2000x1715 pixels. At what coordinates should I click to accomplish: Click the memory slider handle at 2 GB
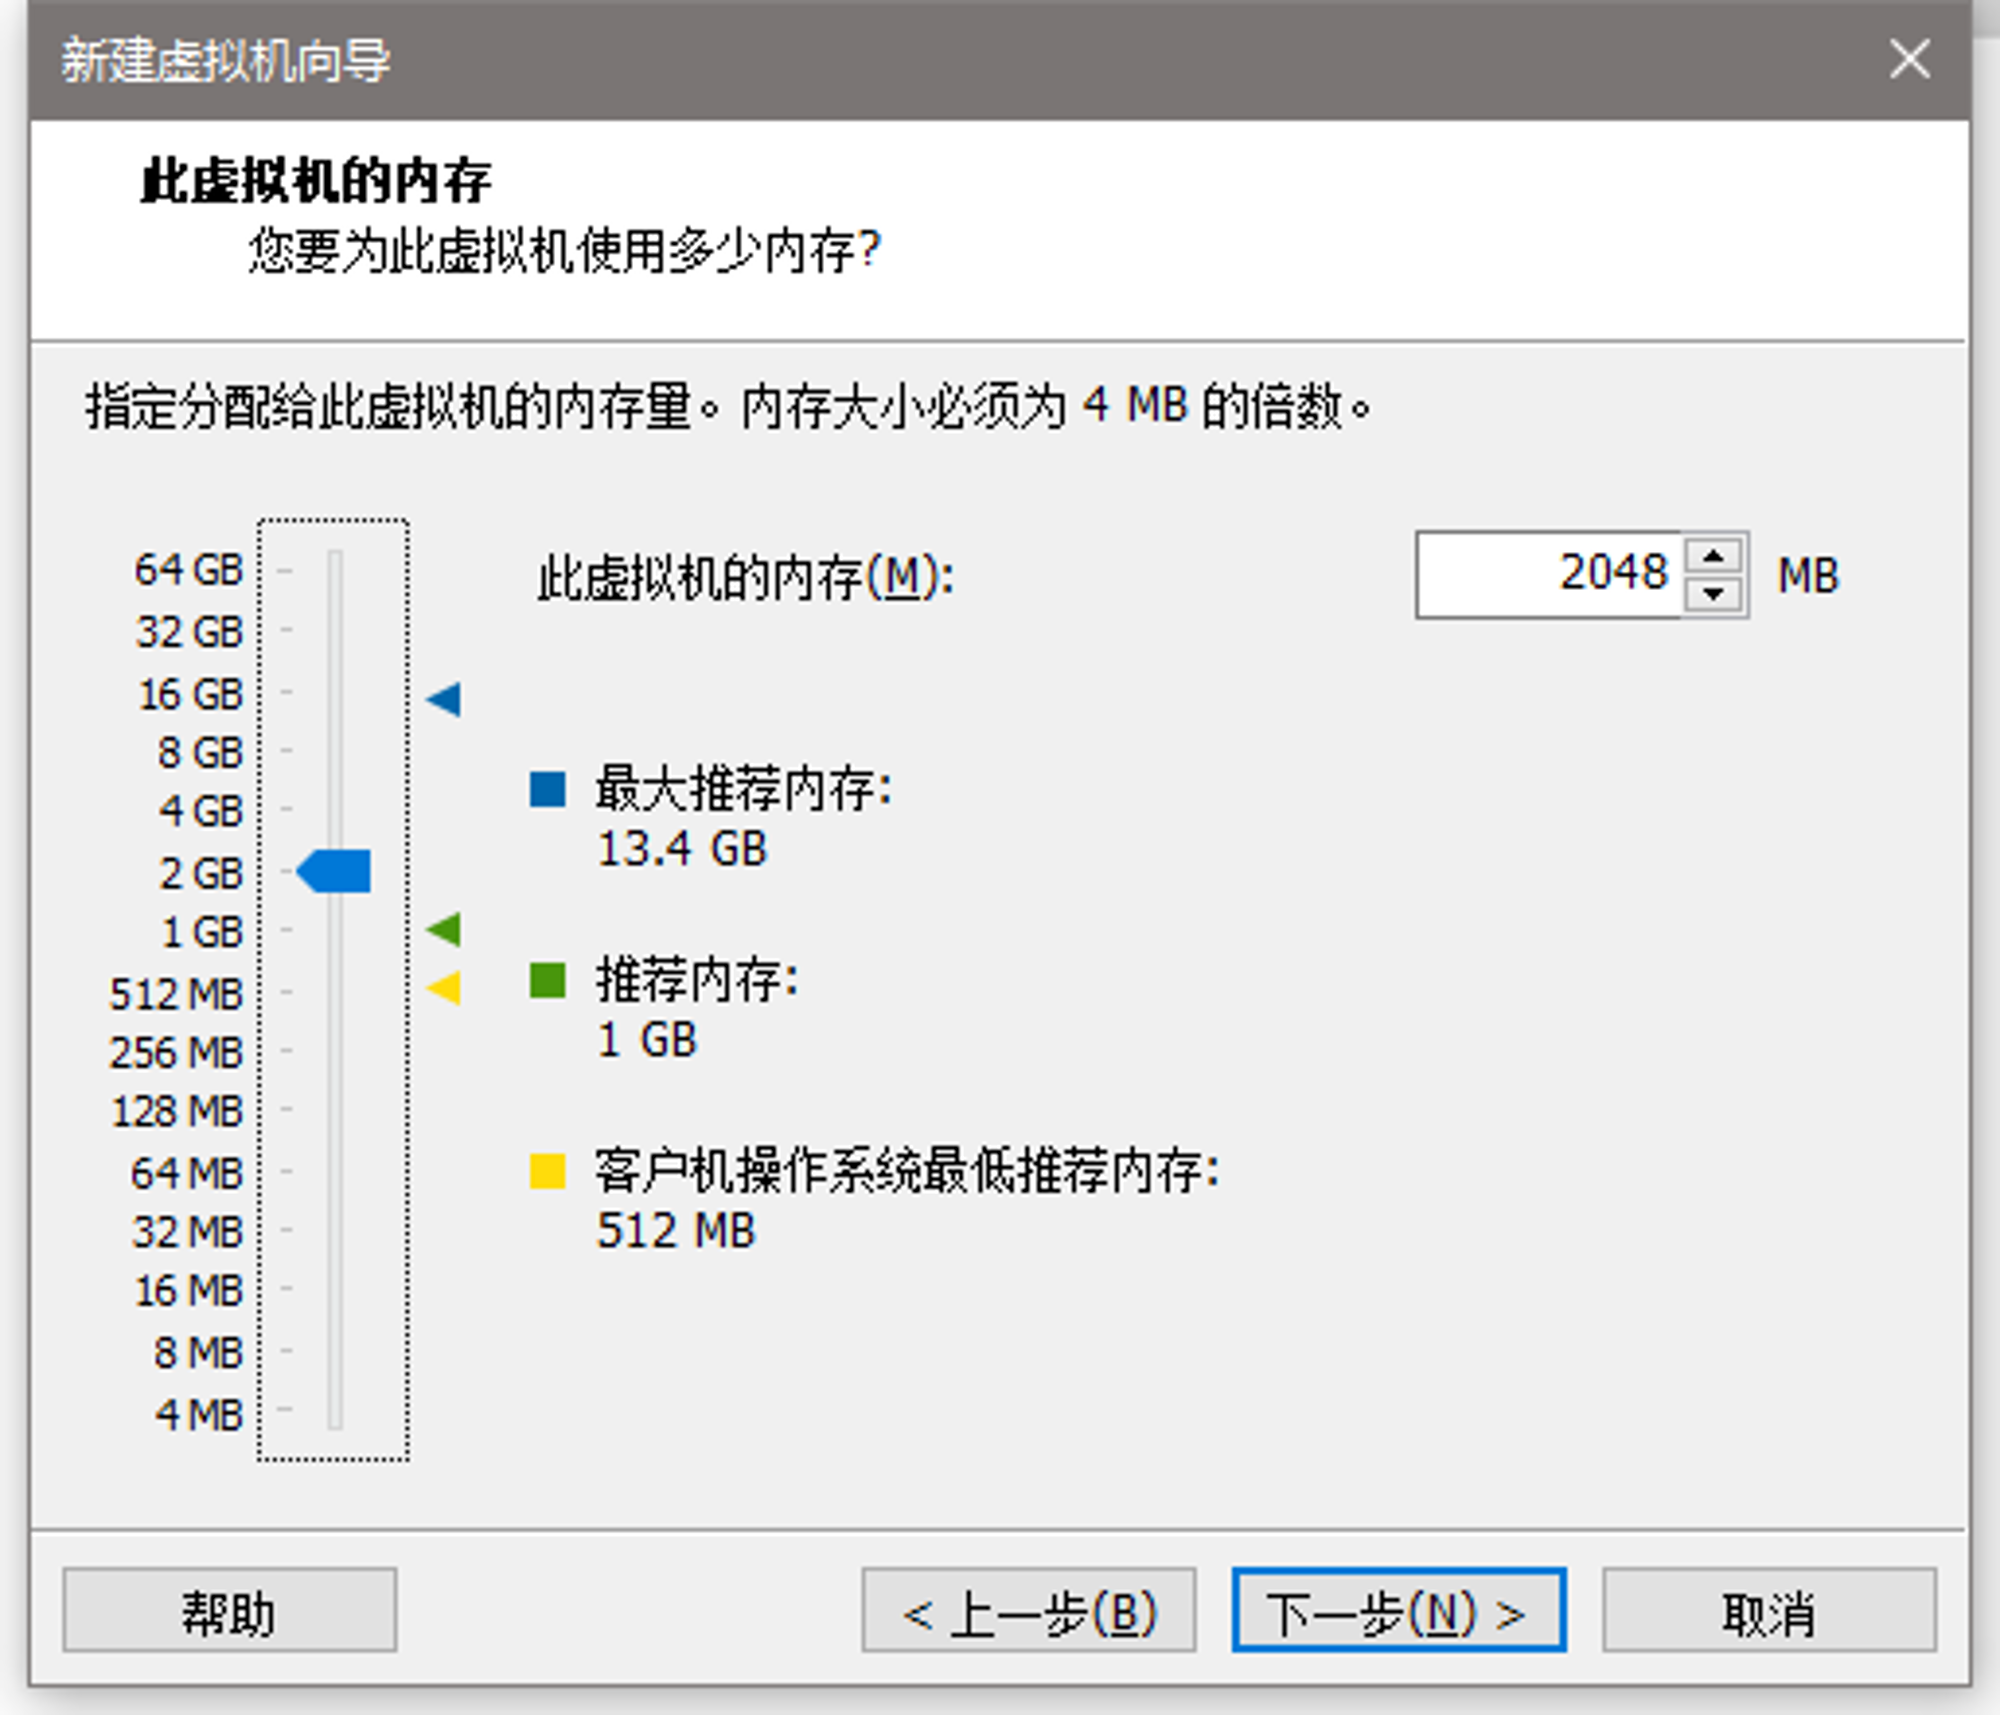334,871
